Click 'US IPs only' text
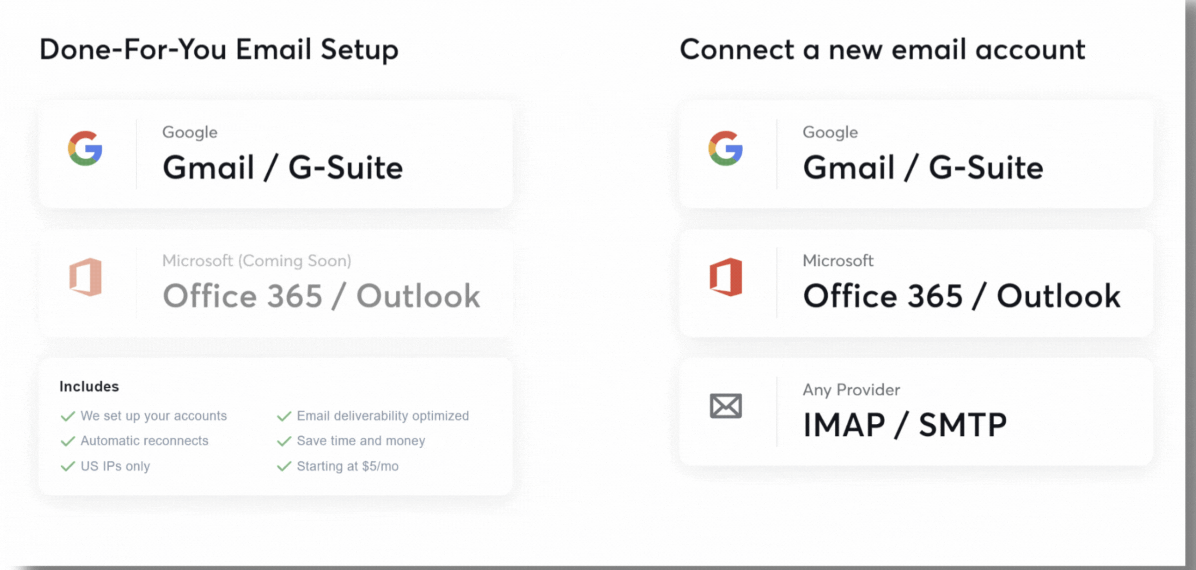1196x570 pixels. [115, 466]
